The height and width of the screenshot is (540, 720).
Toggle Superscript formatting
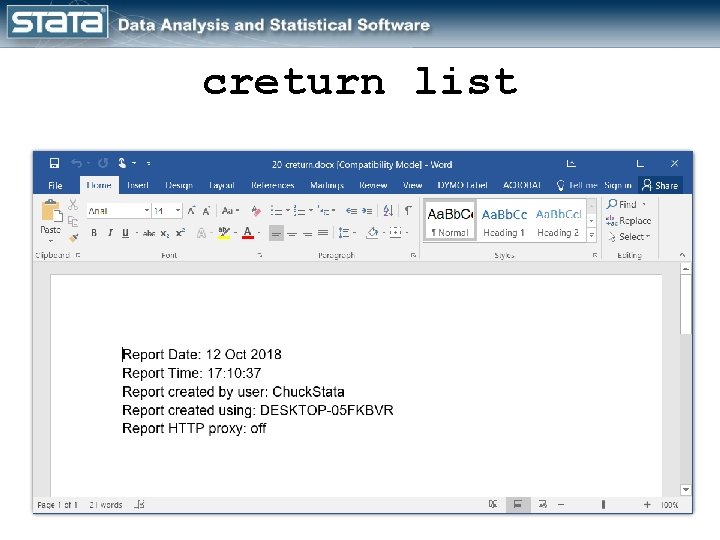pyautogui.click(x=180, y=233)
